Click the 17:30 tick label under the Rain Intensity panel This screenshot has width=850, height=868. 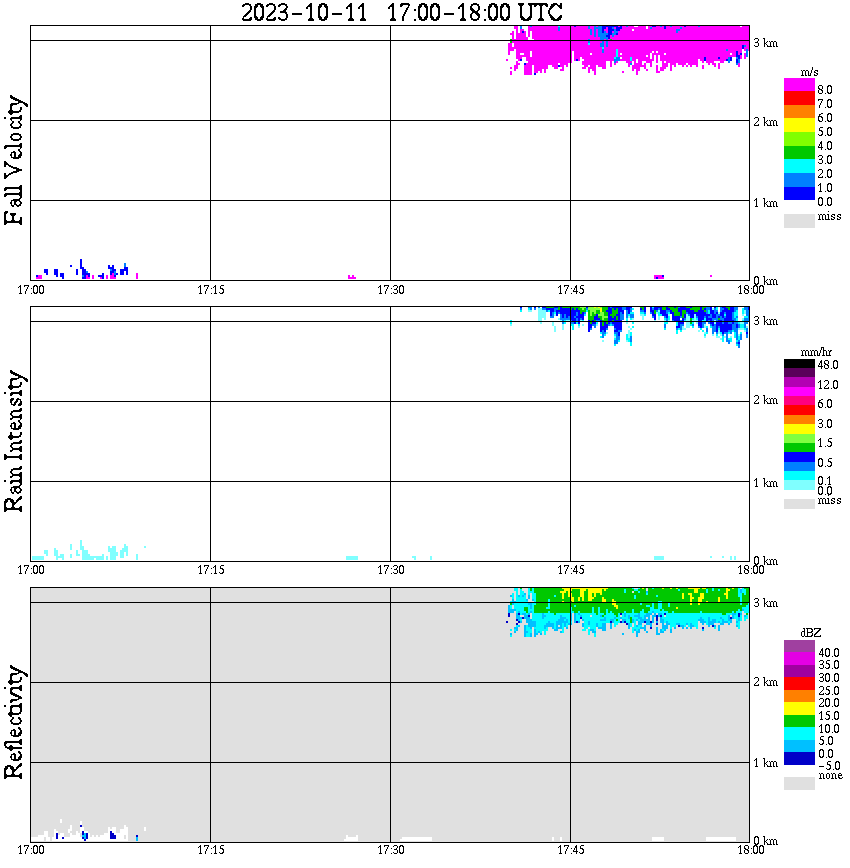[390, 570]
